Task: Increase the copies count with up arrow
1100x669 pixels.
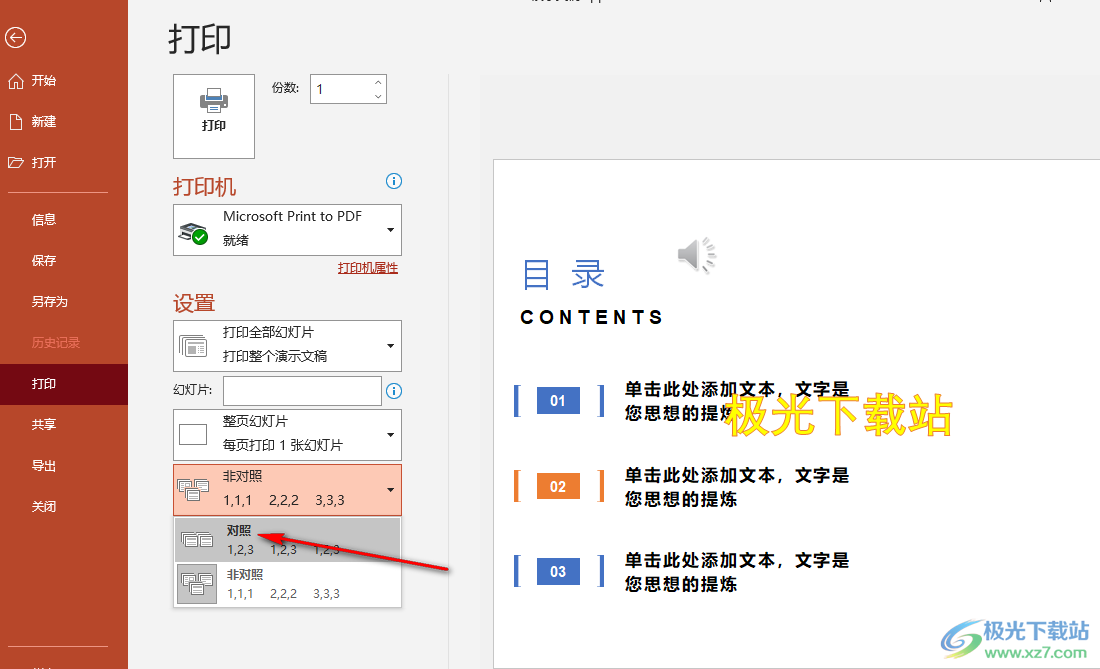Action: click(x=378, y=83)
